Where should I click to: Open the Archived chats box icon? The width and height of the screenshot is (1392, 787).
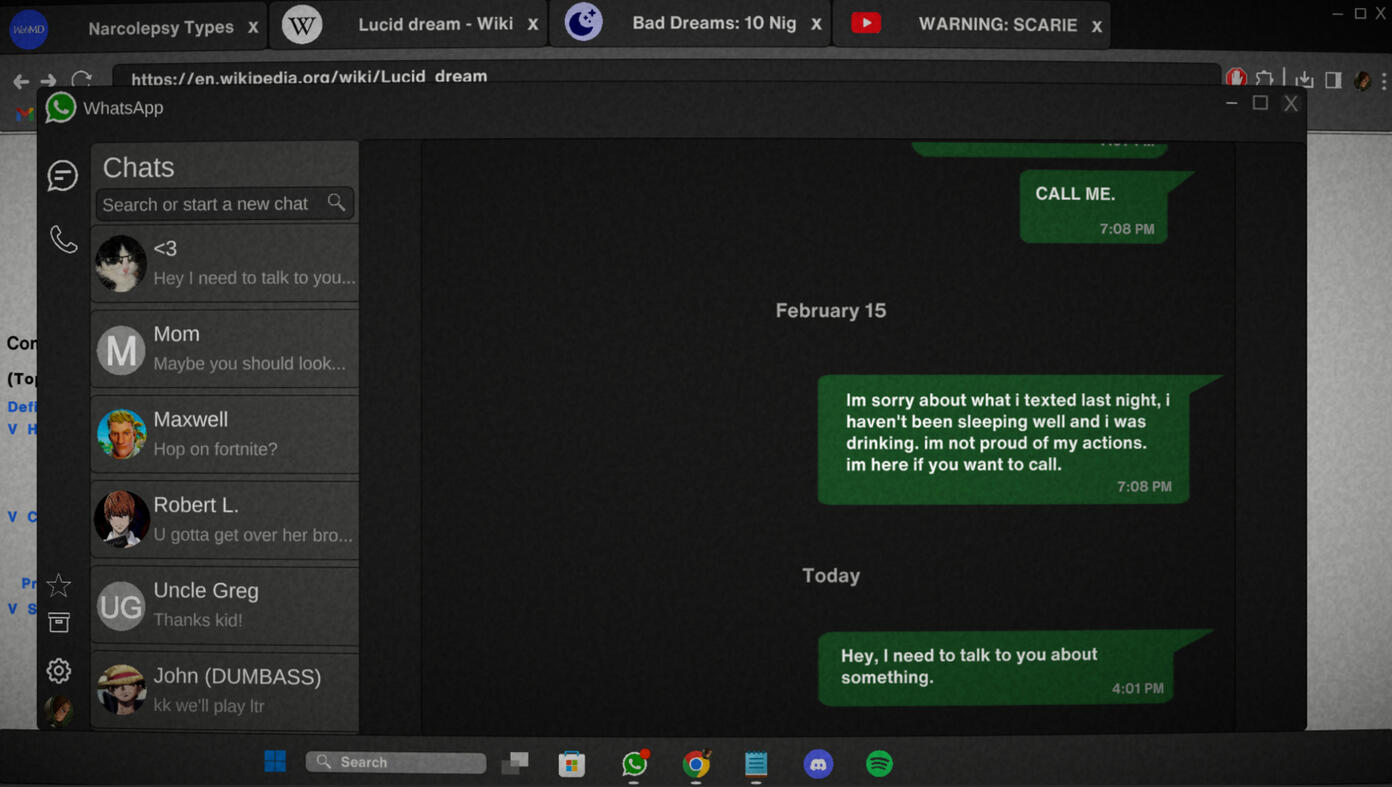[x=59, y=623]
